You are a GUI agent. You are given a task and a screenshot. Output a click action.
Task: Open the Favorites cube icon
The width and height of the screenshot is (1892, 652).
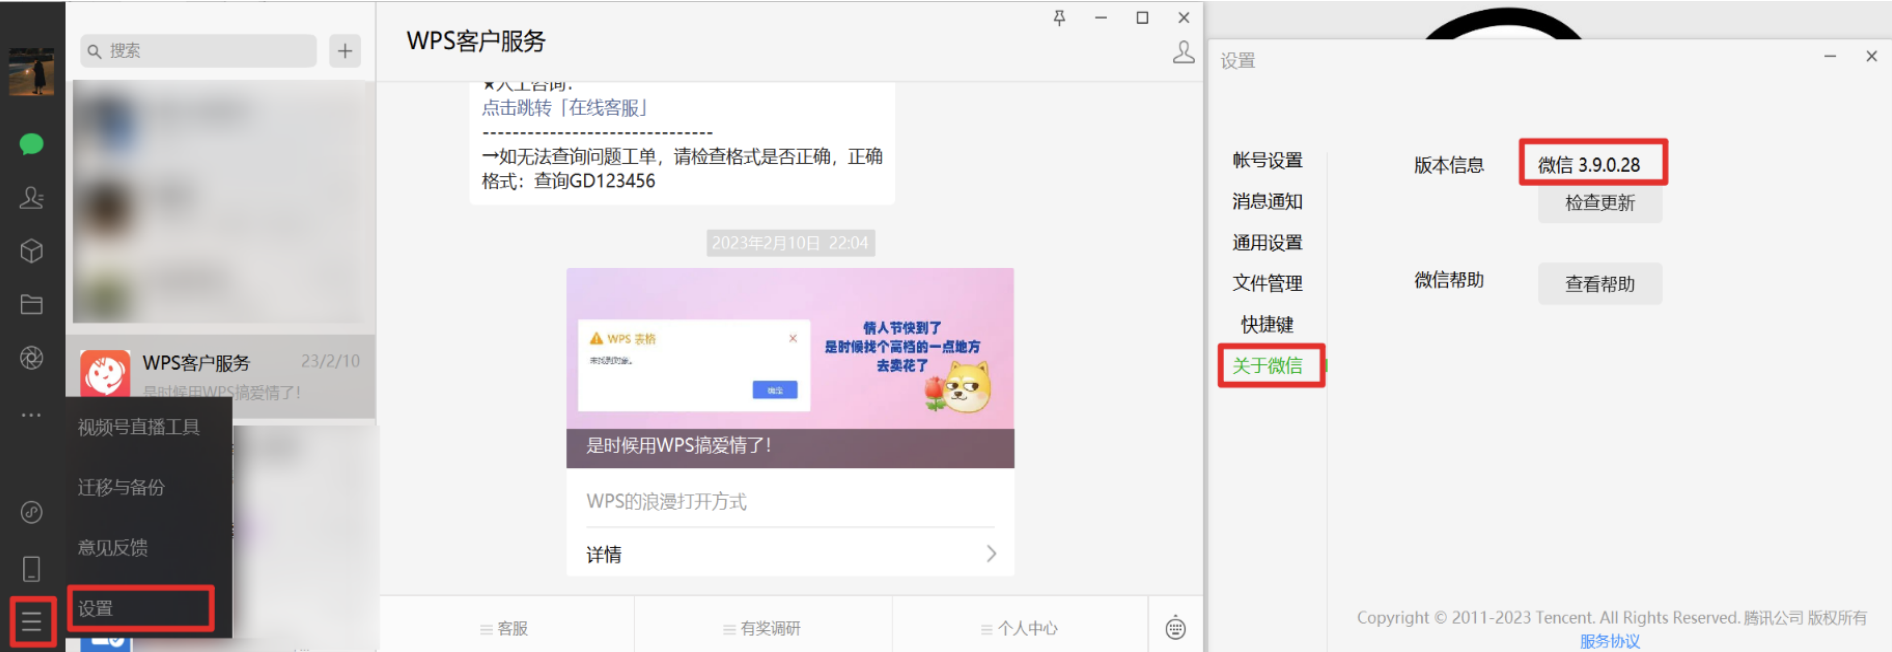[x=31, y=250]
